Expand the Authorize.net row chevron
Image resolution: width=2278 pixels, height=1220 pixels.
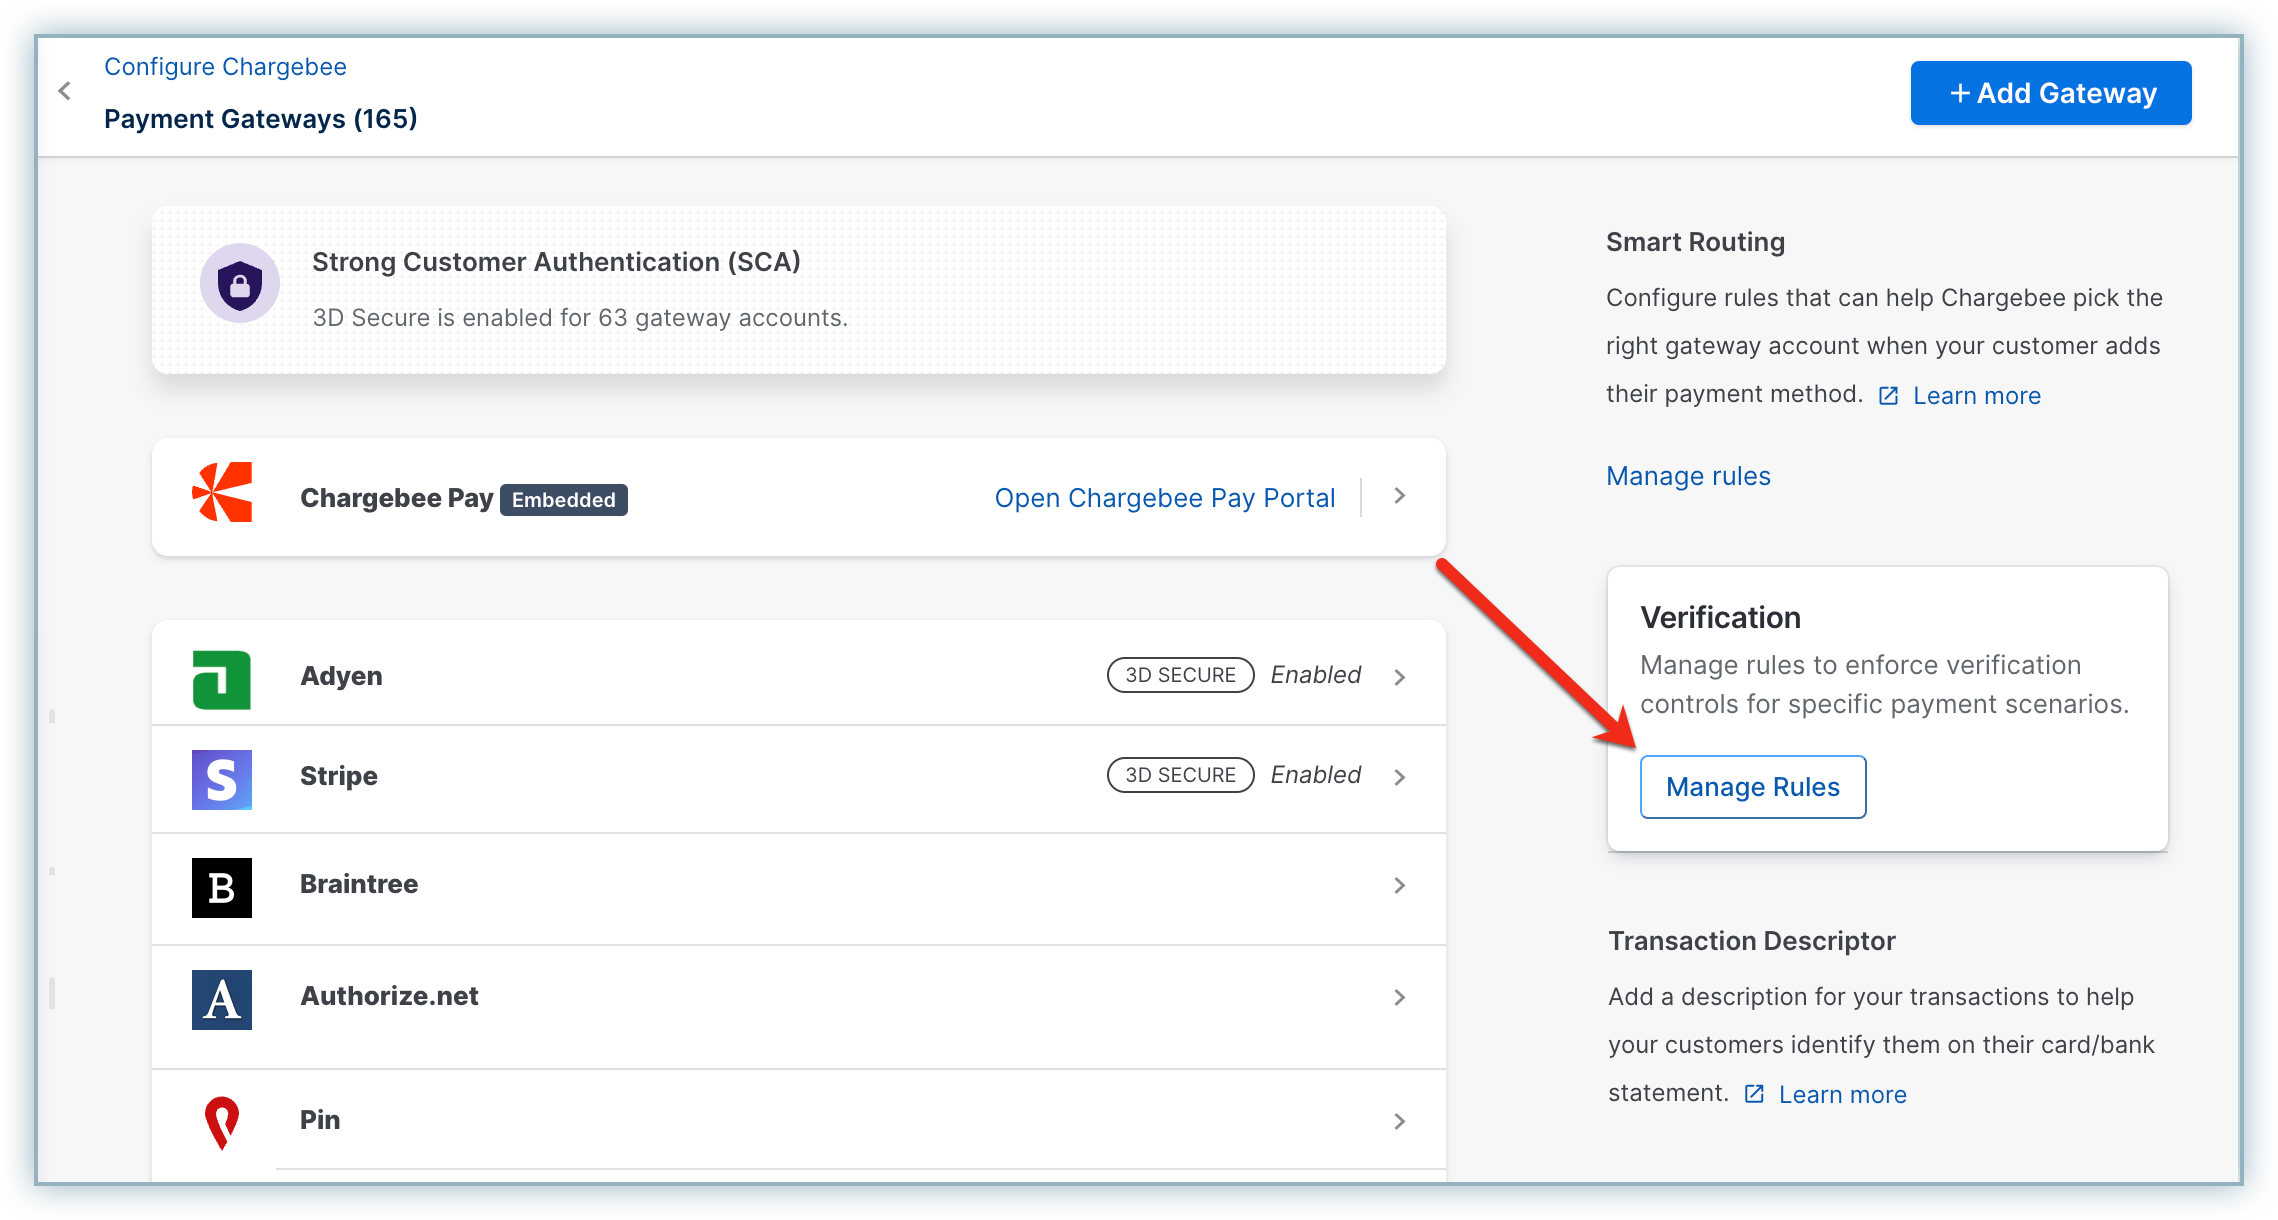pyautogui.click(x=1400, y=997)
